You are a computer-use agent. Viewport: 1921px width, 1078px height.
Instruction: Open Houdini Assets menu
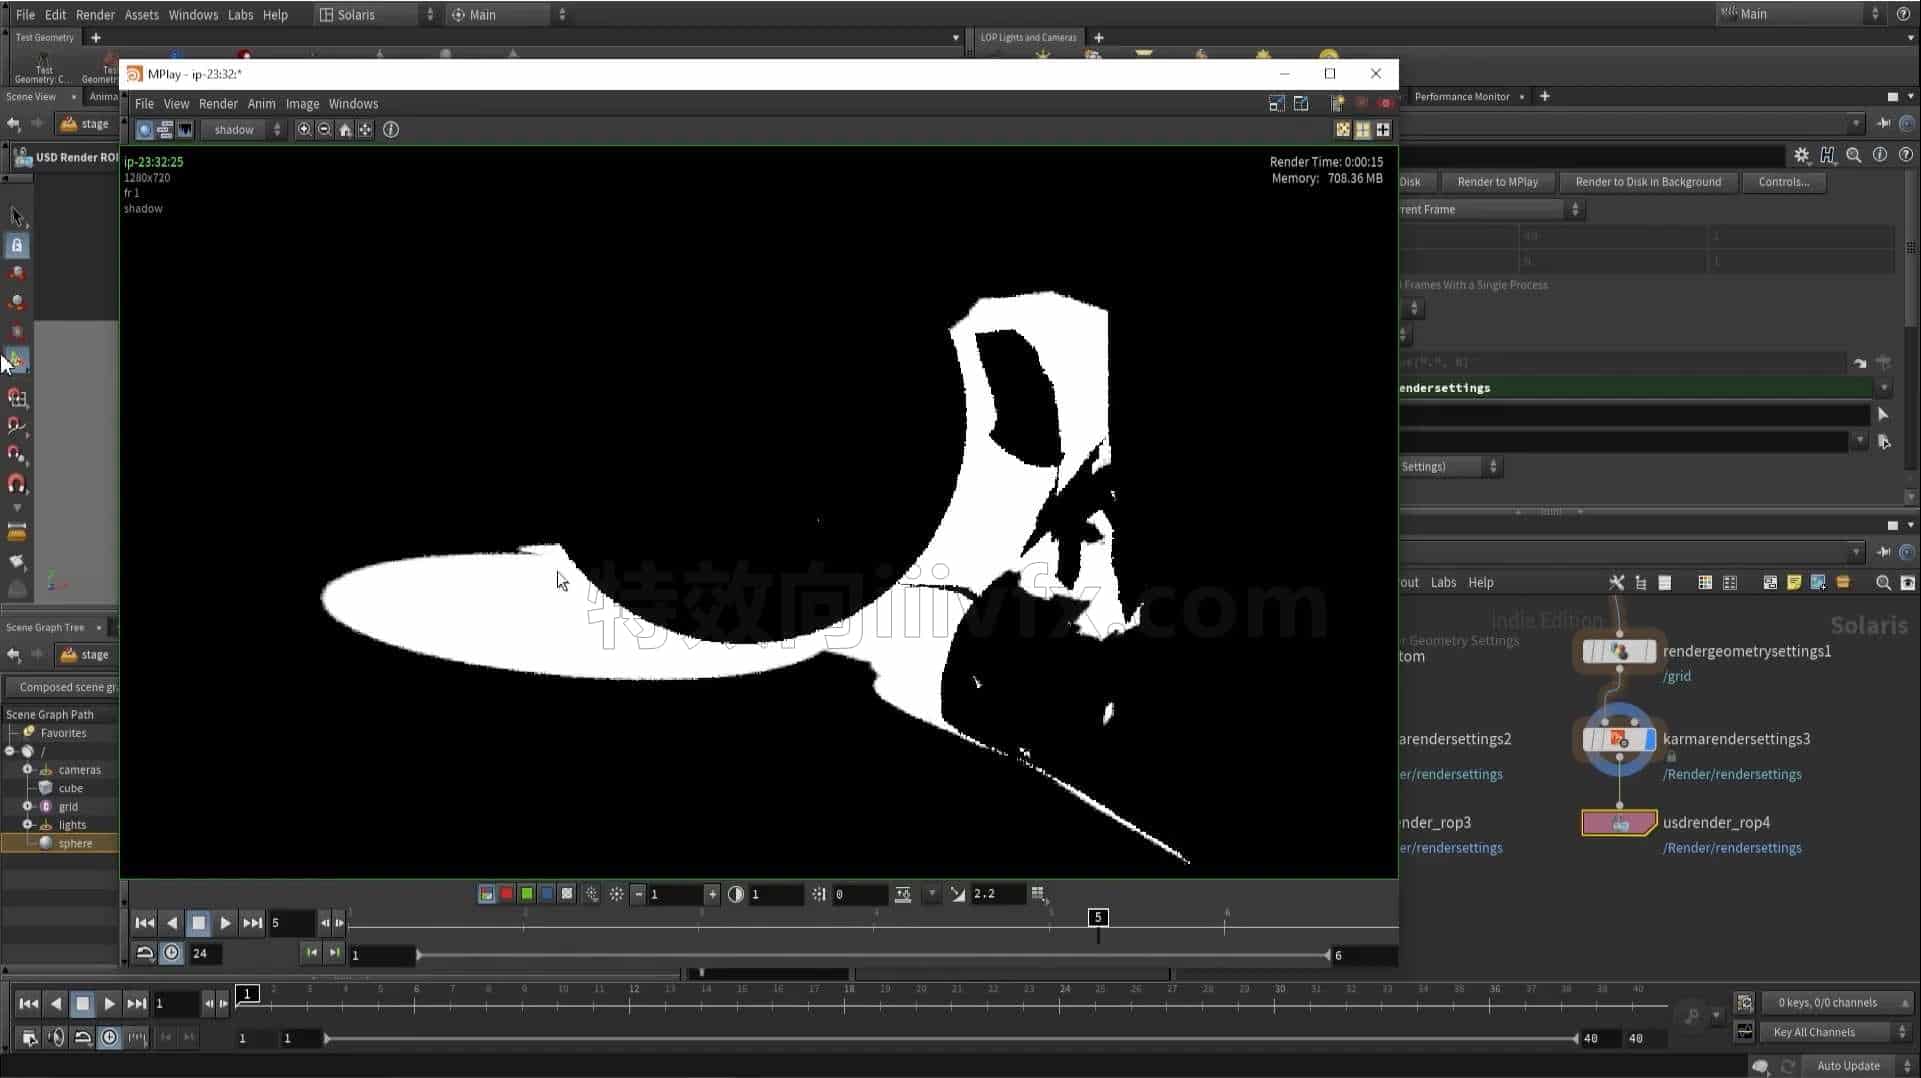[141, 15]
